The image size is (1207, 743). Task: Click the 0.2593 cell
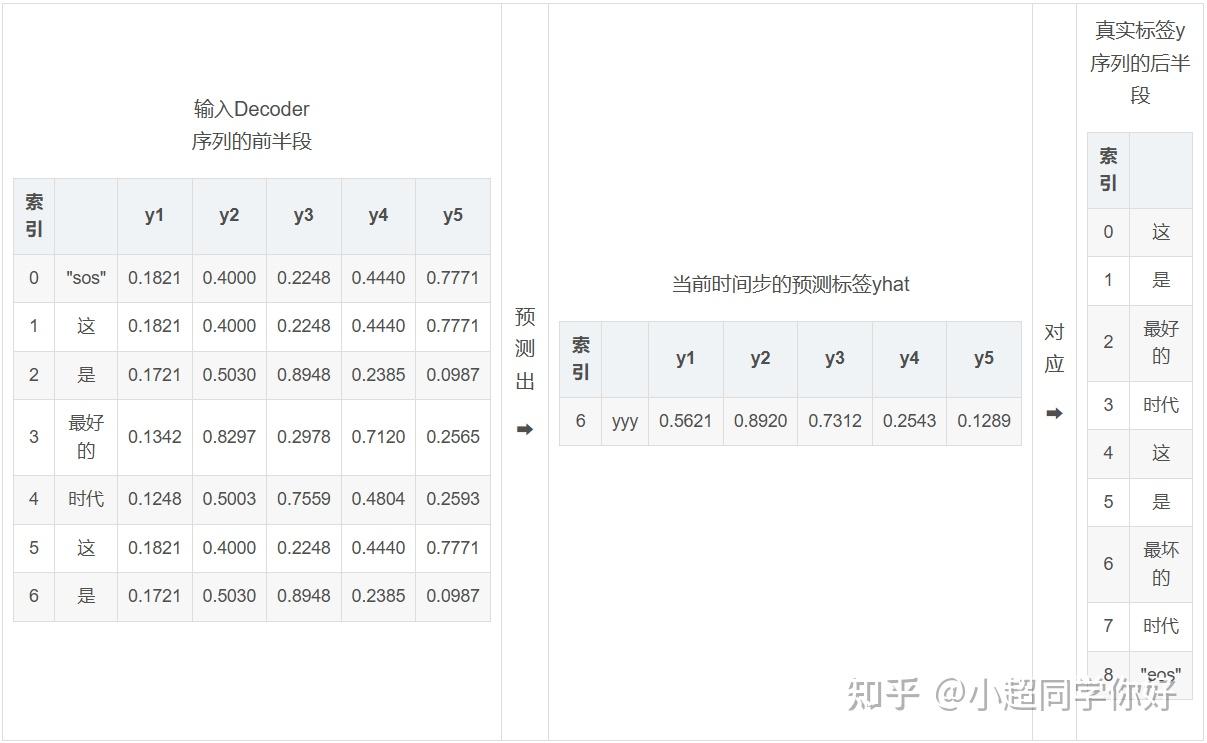point(453,499)
